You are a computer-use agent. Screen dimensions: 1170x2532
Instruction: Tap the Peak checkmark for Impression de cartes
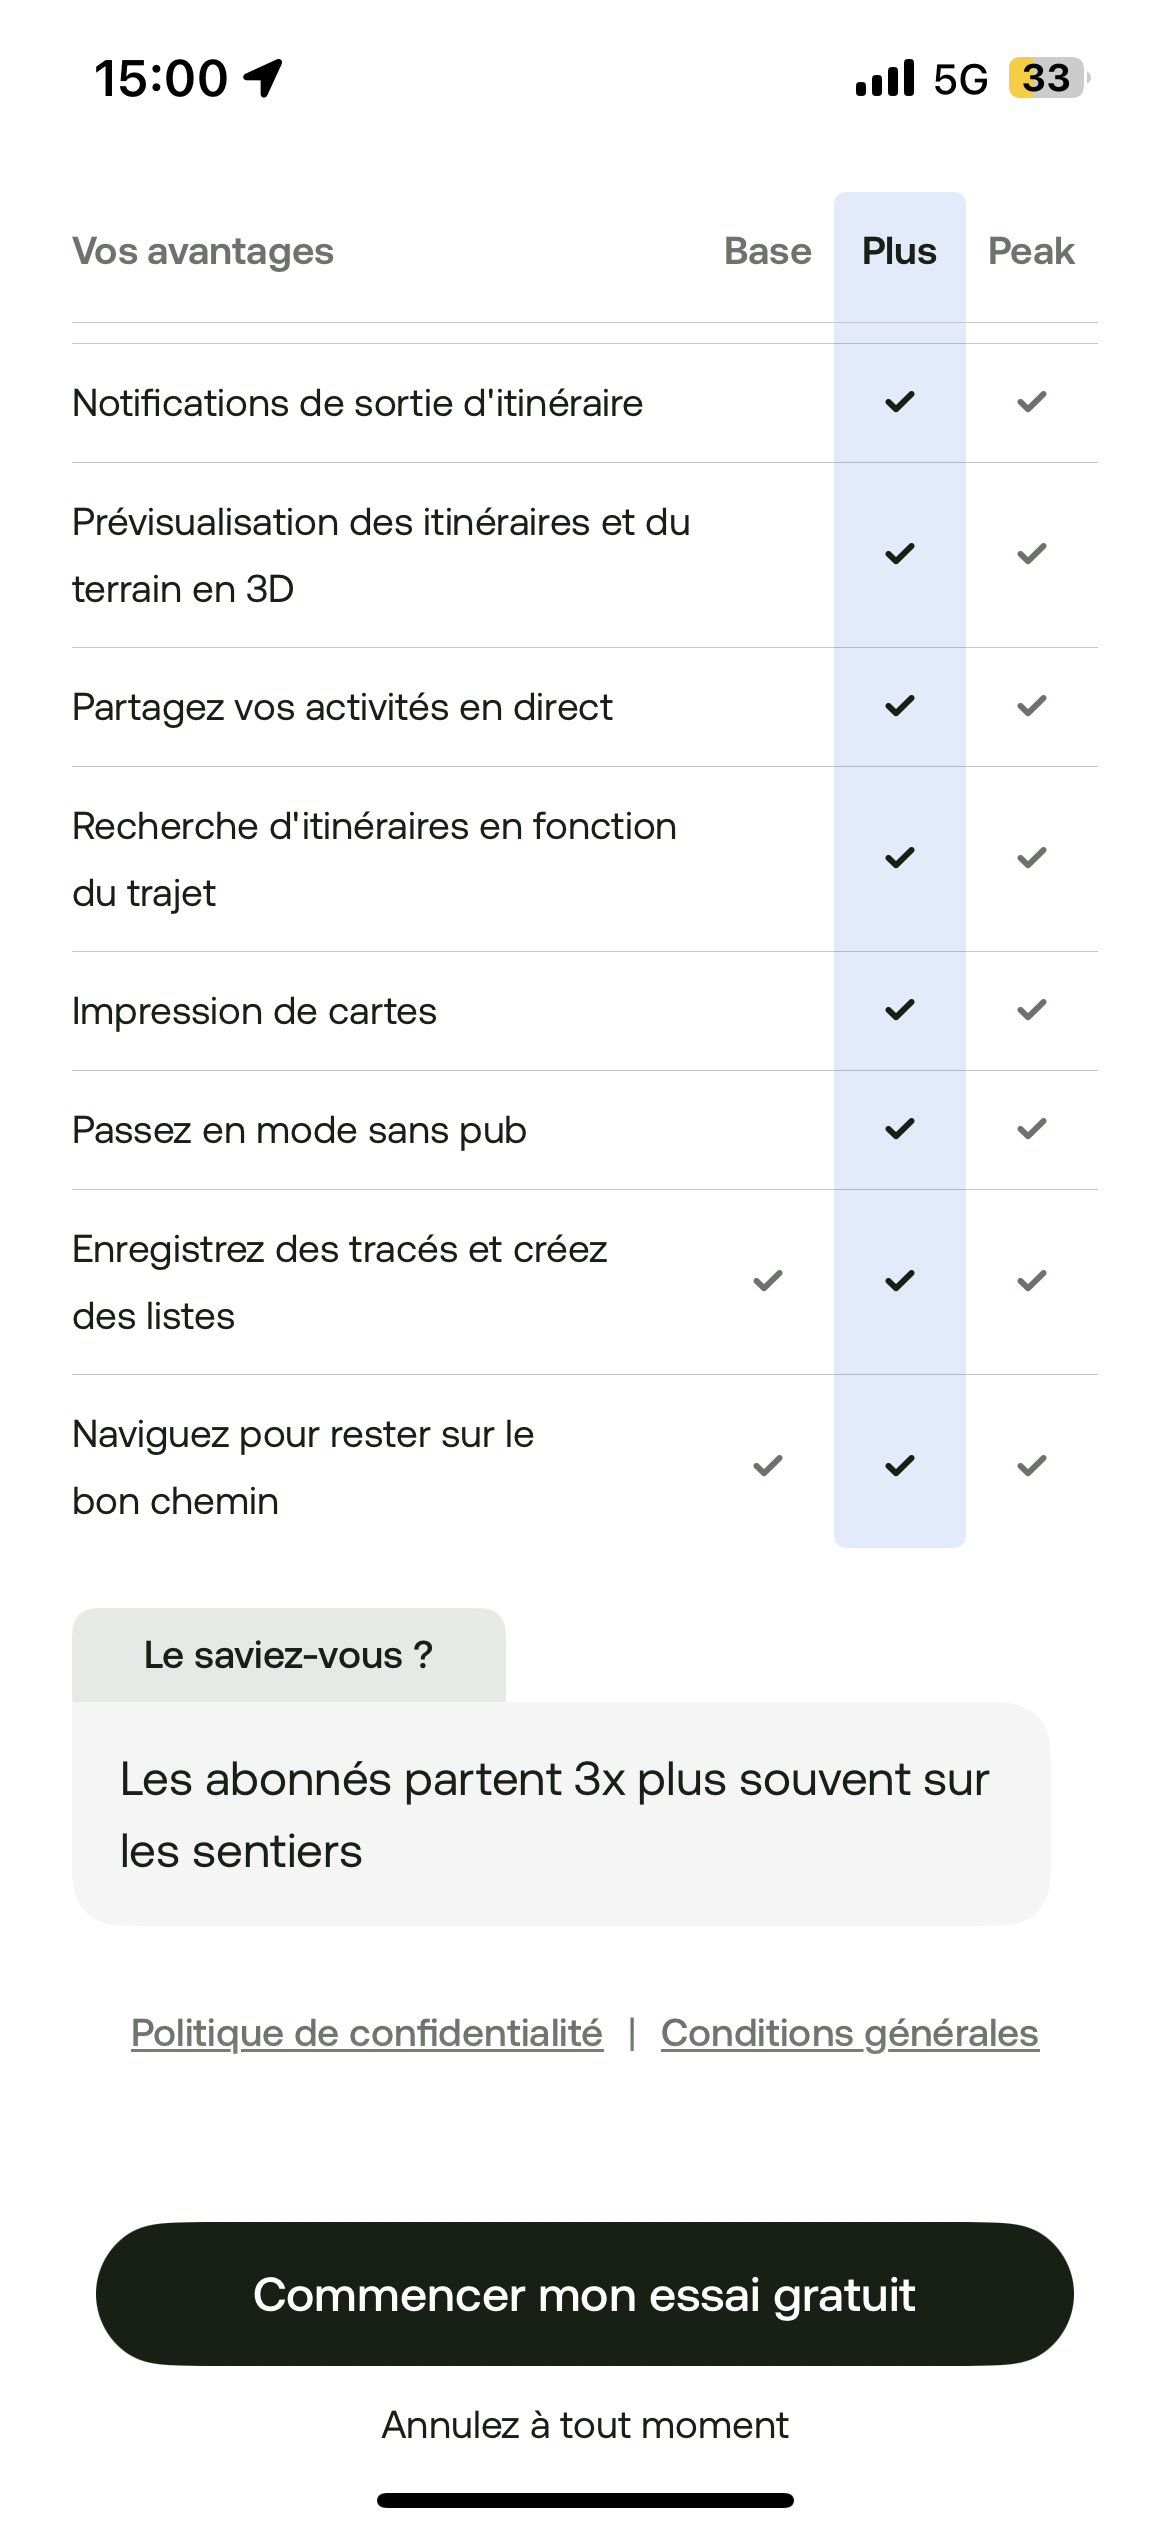coord(1031,1010)
